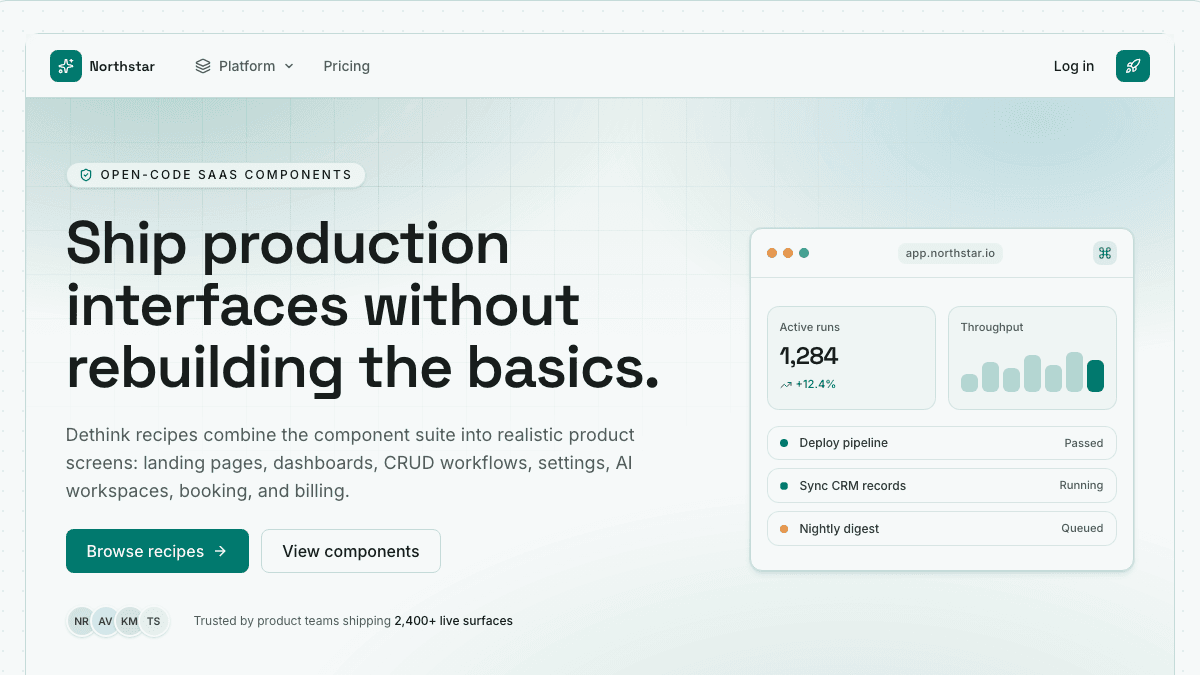Click the Platform layers stack icon

point(203,66)
